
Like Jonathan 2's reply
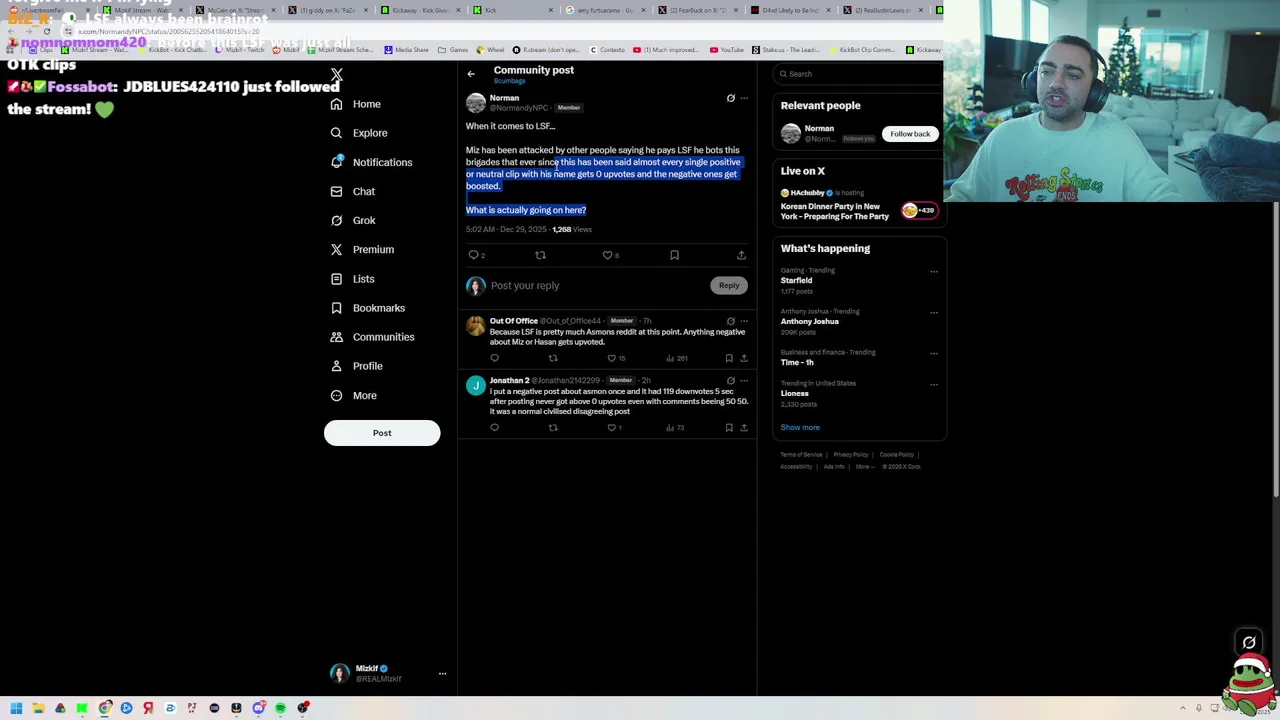click(612, 428)
